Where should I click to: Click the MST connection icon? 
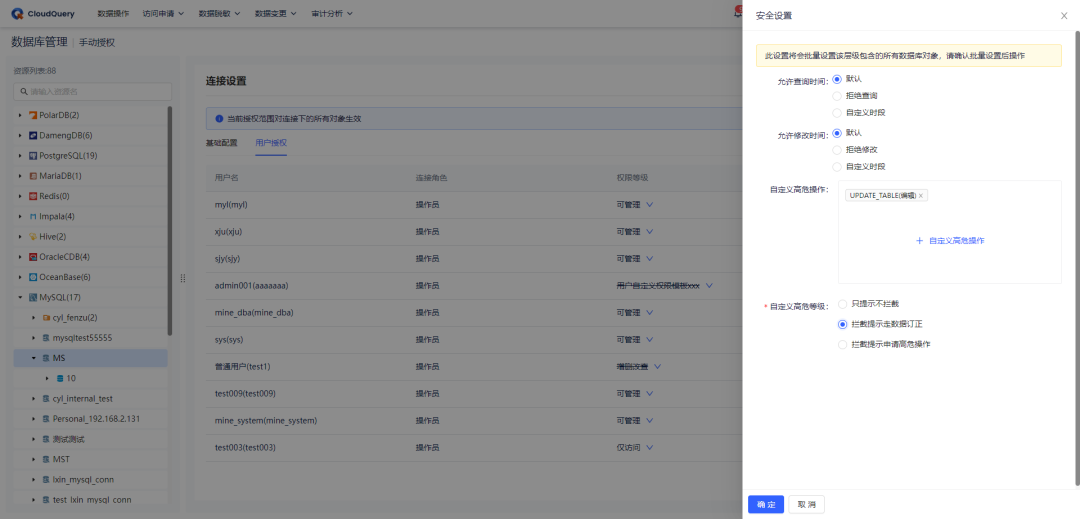tap(46, 459)
